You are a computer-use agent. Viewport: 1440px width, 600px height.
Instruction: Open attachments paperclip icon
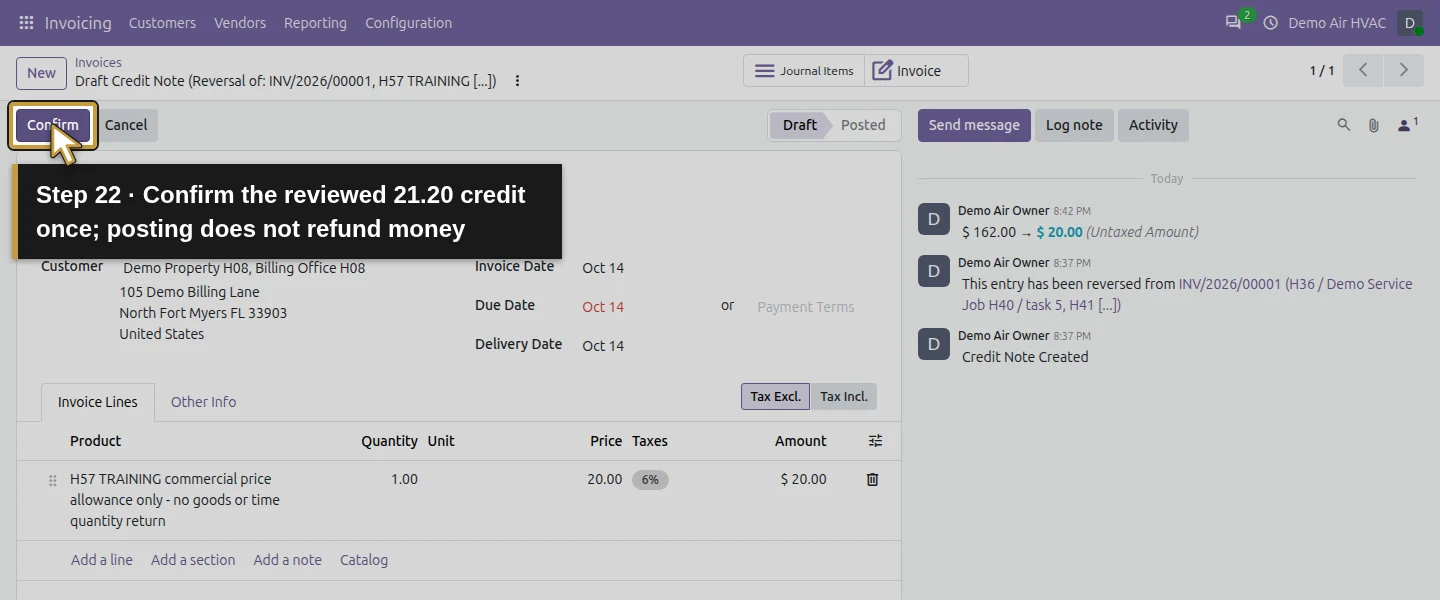(x=1374, y=125)
